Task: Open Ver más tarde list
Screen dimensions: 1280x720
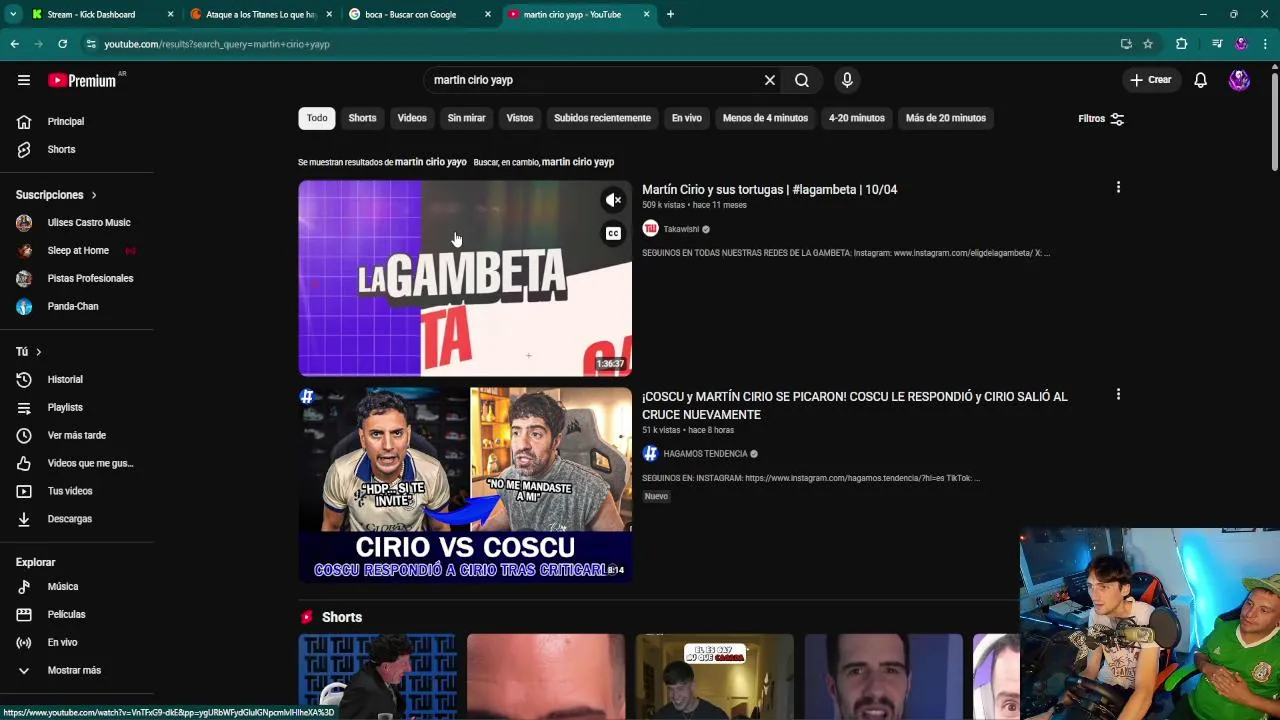Action: (x=77, y=435)
